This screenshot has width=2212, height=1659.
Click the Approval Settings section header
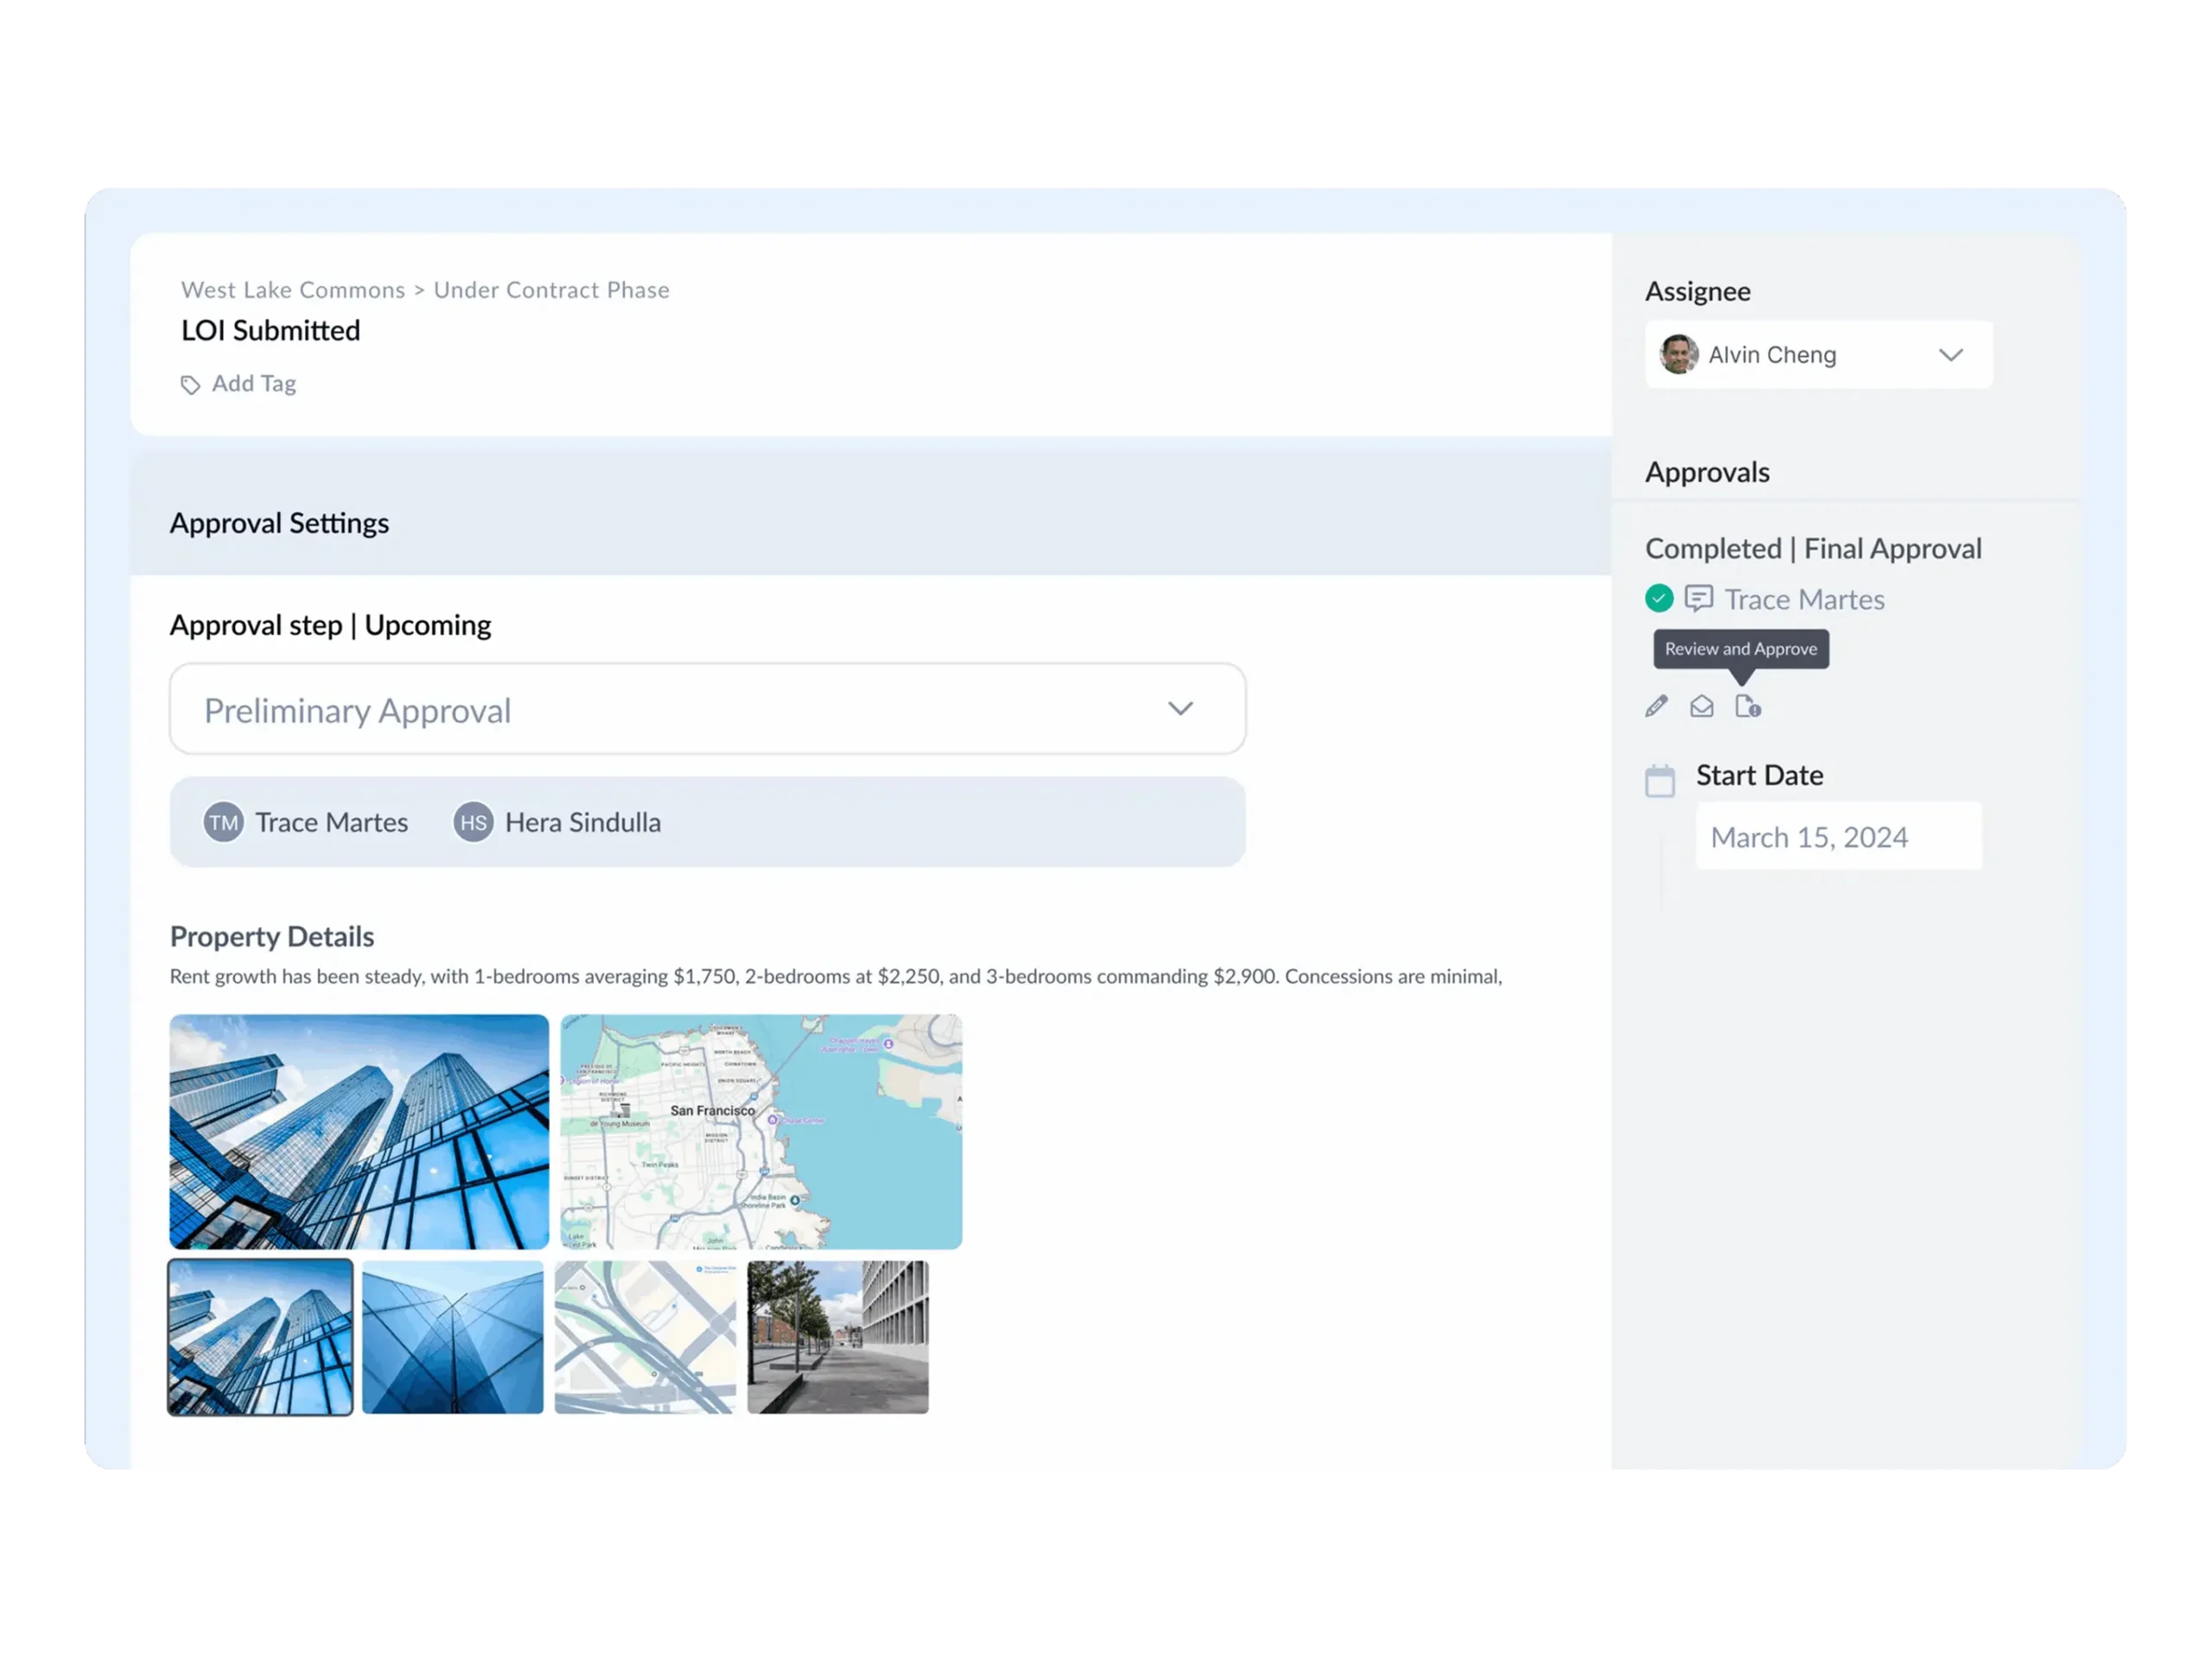point(279,523)
